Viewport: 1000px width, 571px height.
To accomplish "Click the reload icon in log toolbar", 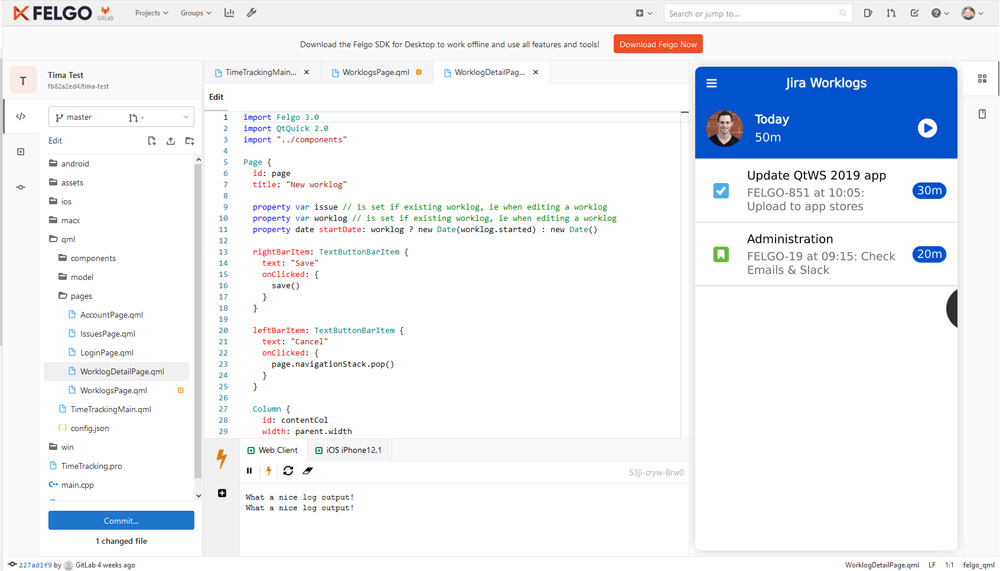I will pos(288,471).
